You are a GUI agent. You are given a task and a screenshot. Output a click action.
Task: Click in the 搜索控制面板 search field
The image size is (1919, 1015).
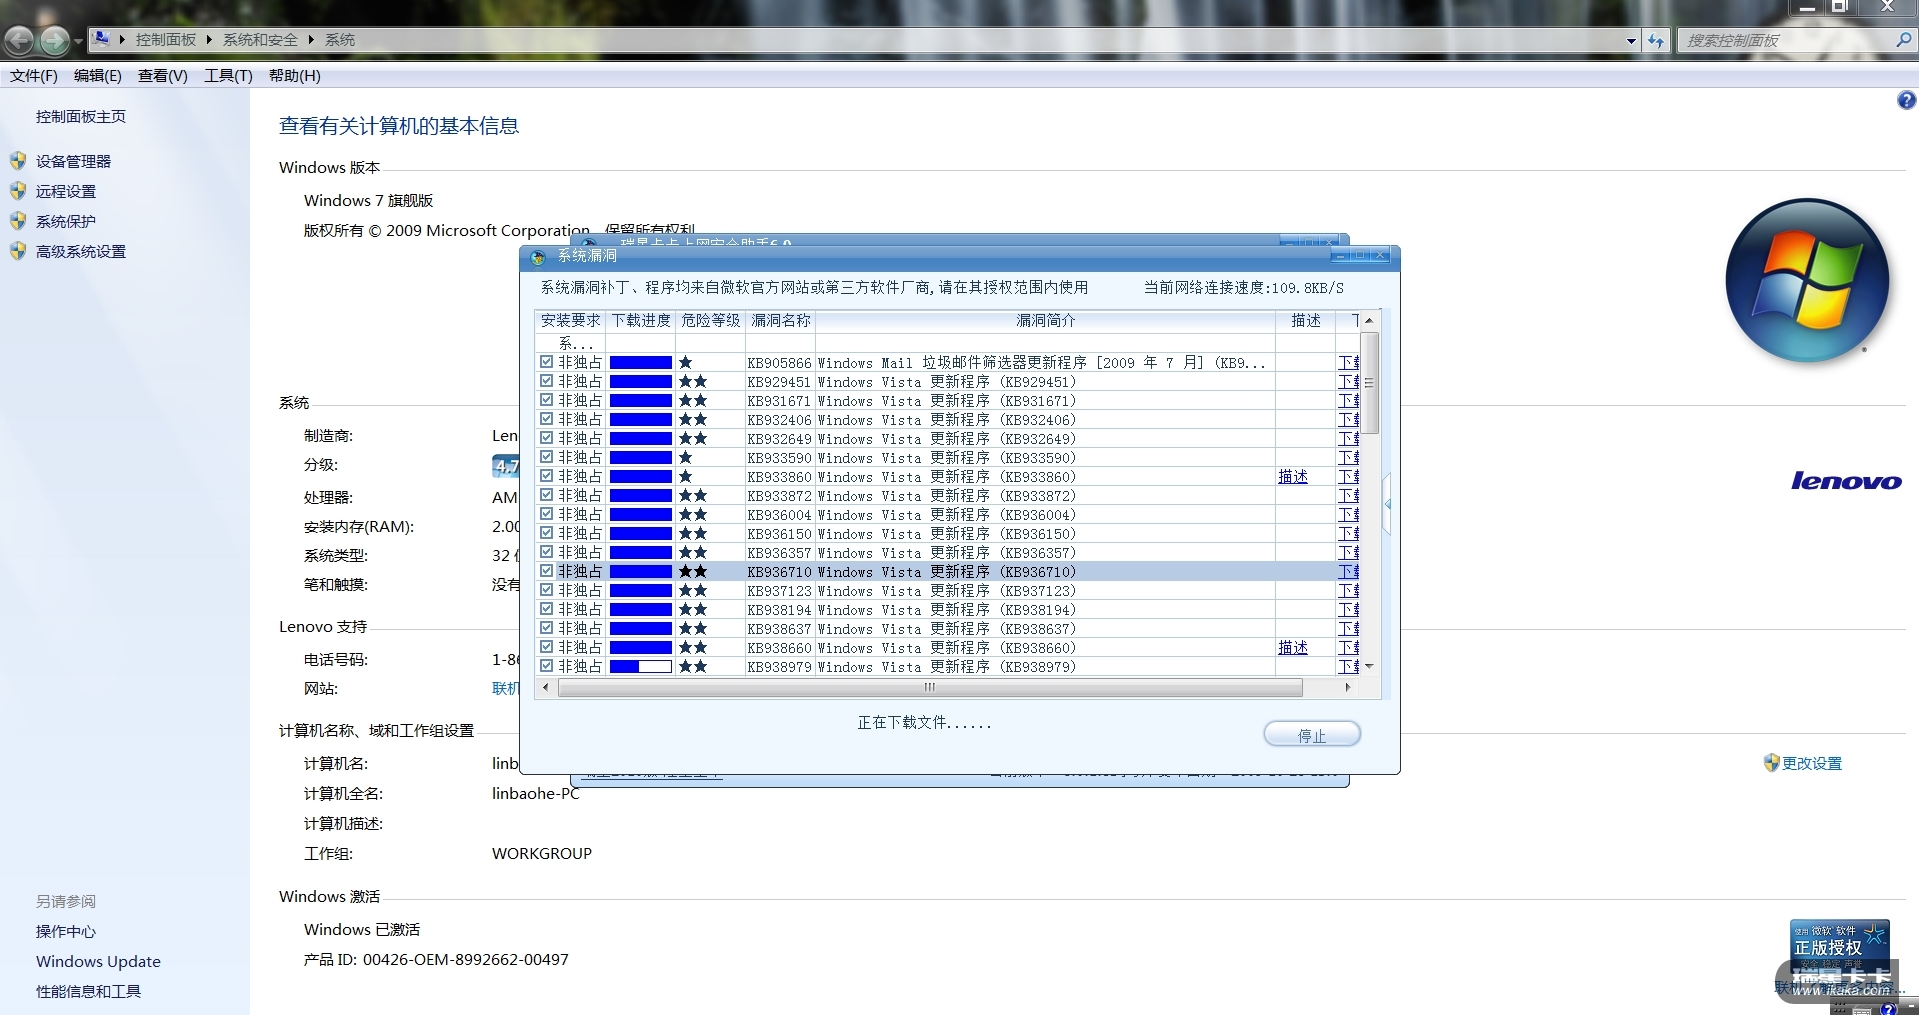tap(1786, 41)
